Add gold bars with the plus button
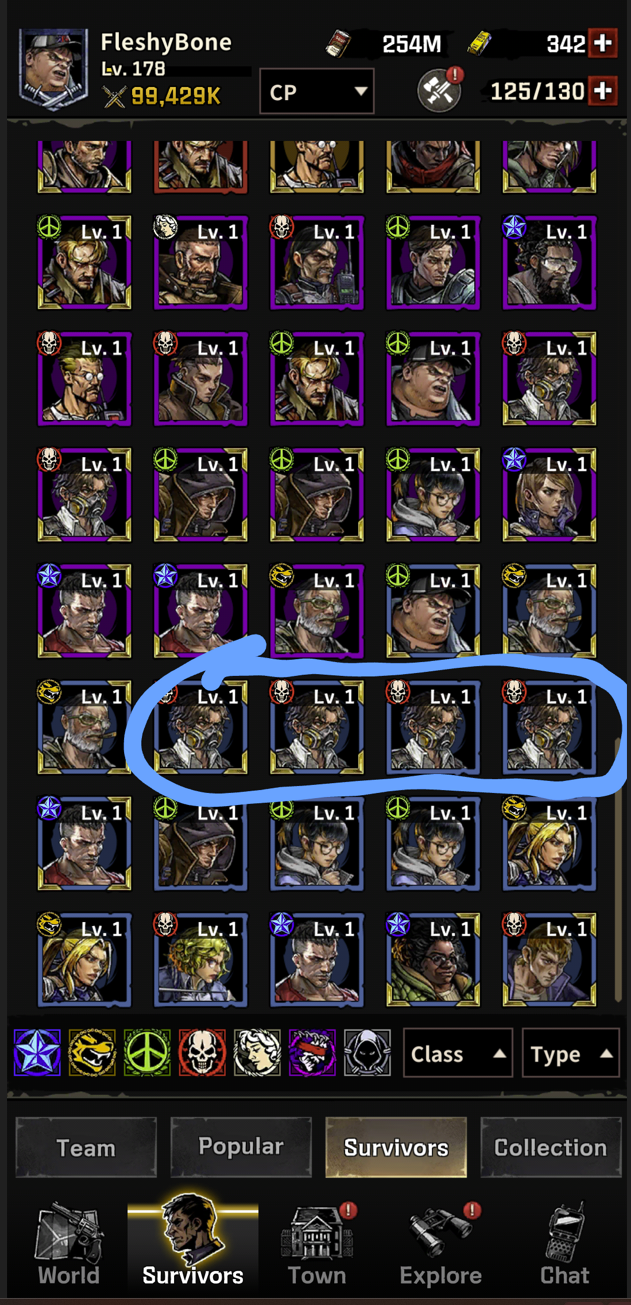The height and width of the screenshot is (1305, 631). (x=603, y=43)
